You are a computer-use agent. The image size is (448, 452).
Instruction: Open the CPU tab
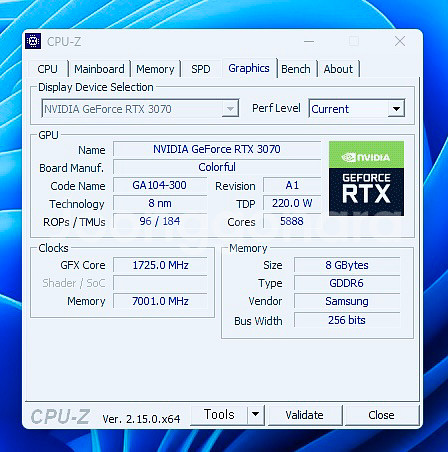click(x=47, y=69)
